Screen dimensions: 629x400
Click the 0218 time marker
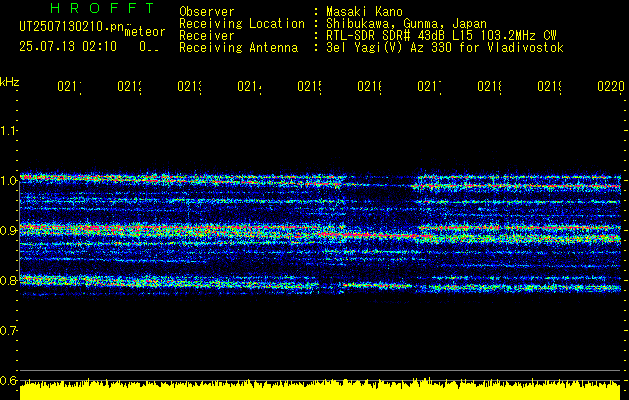tap(489, 86)
